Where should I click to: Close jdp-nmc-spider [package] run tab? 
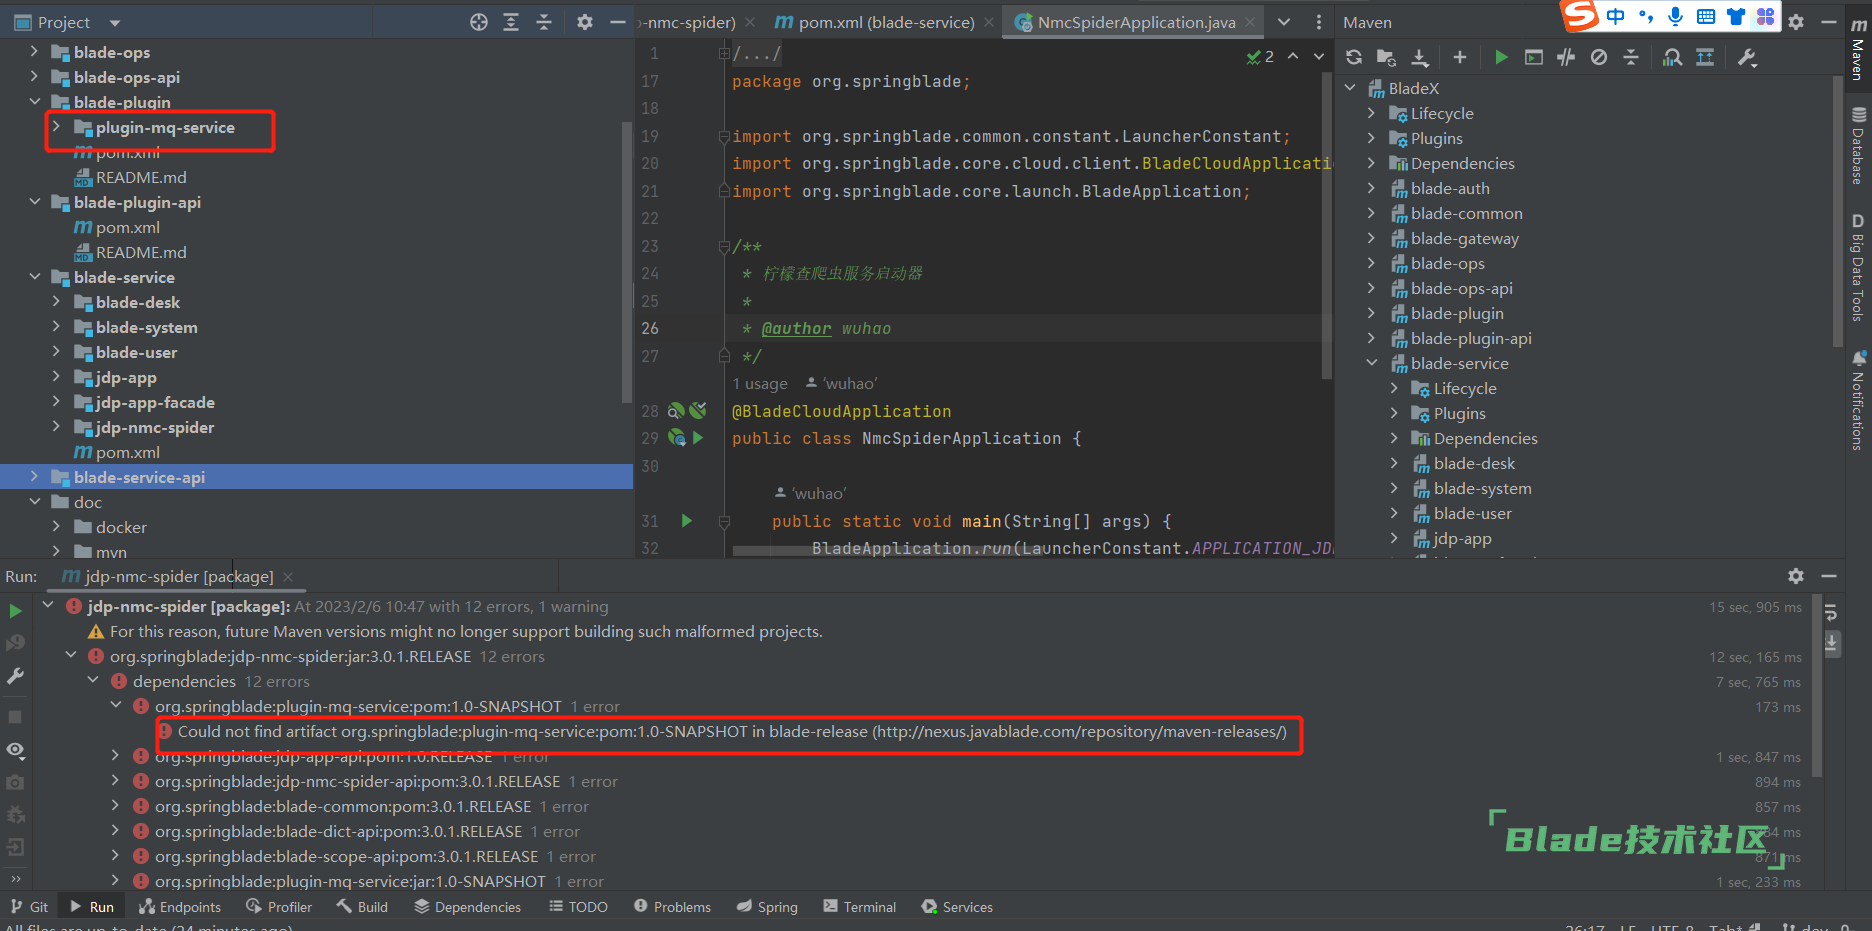(288, 576)
